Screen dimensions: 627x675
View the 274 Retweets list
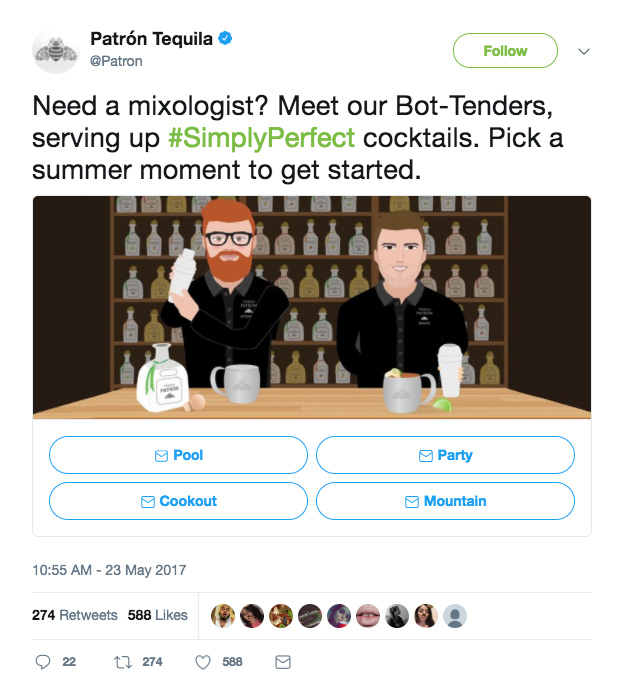click(74, 615)
